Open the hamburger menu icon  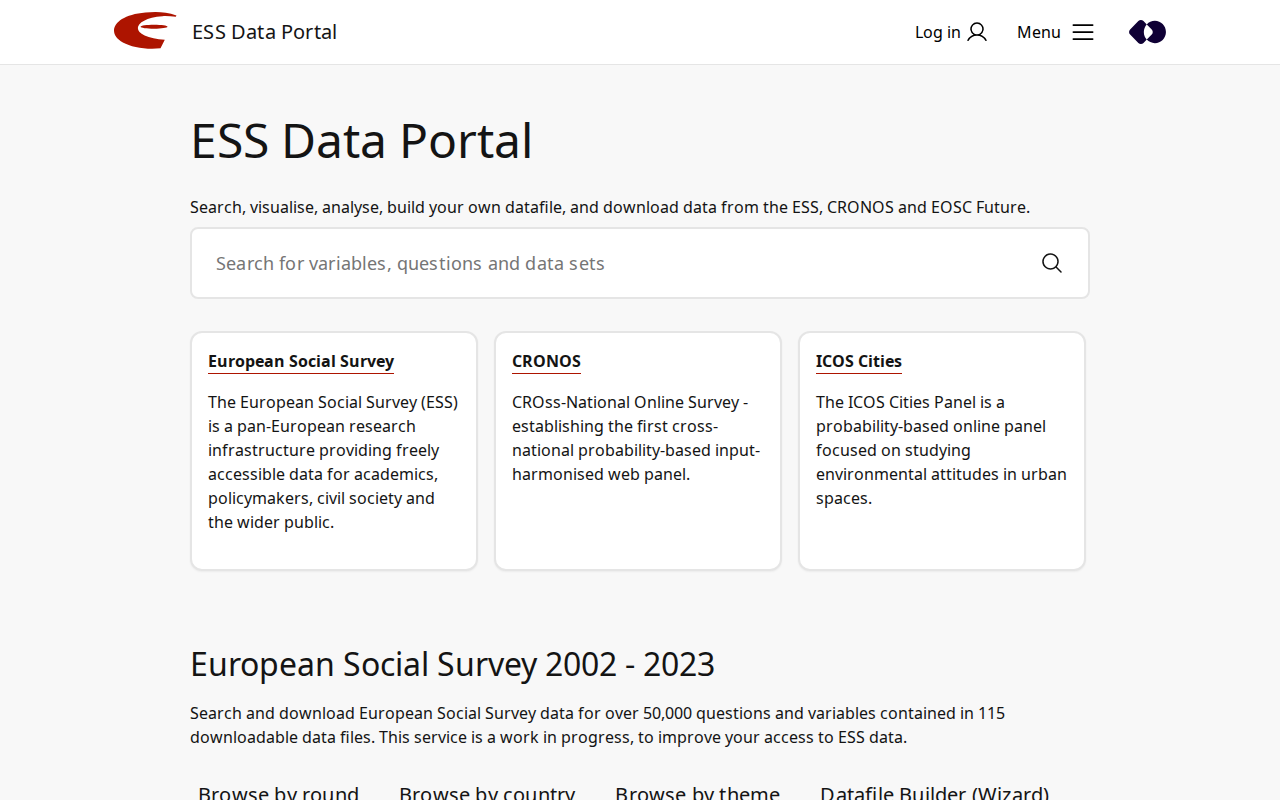coord(1083,32)
